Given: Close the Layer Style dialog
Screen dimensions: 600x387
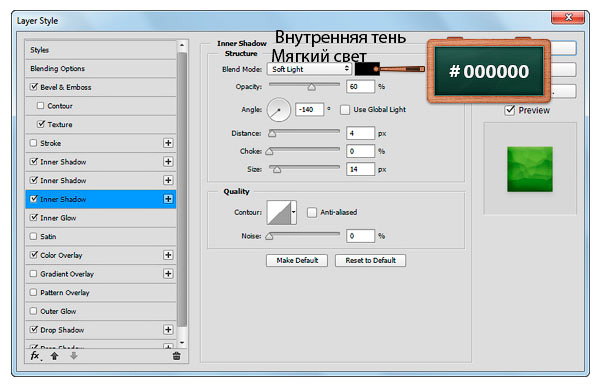Looking at the screenshot, I should click(568, 18).
